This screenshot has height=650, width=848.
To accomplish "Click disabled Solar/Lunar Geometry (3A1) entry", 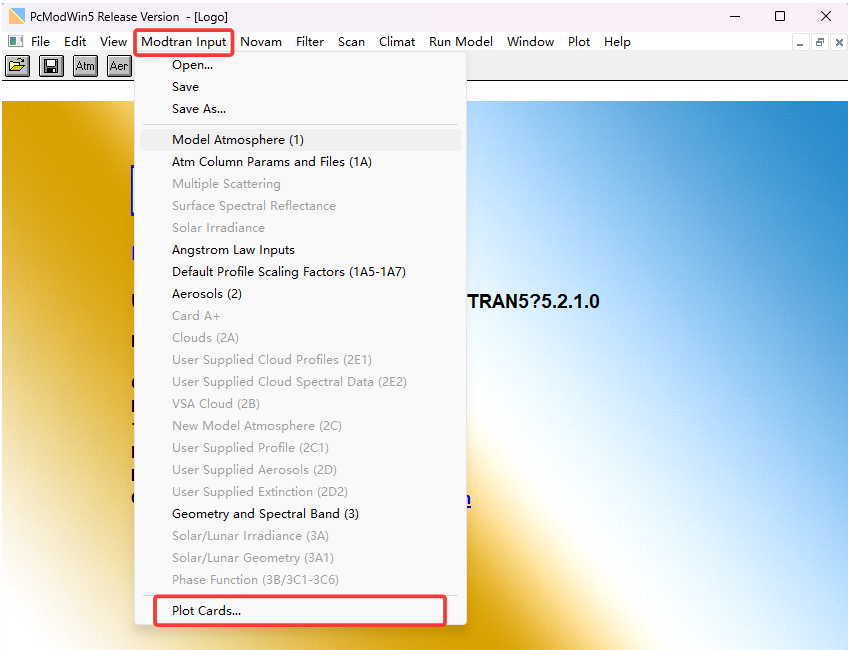I will tap(300, 558).
